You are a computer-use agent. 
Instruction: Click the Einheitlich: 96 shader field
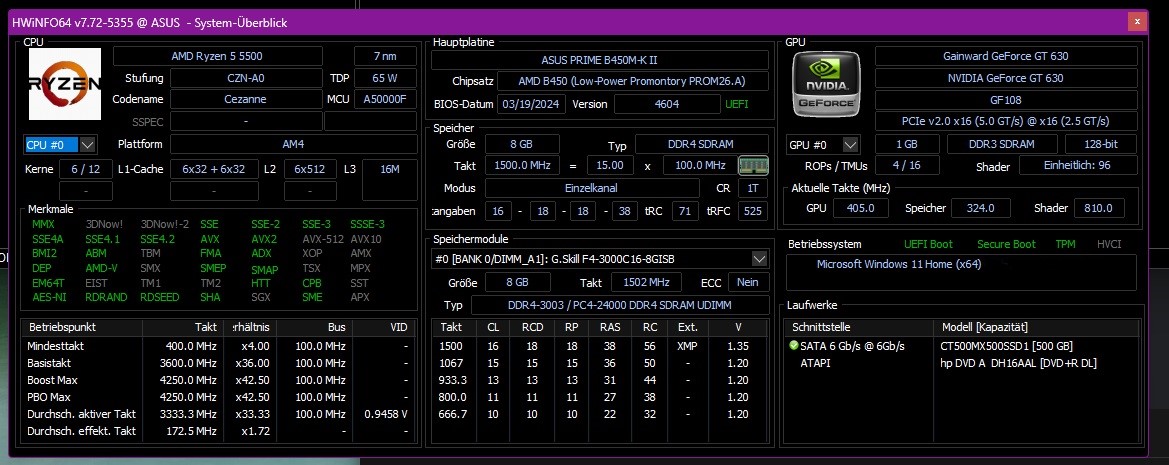[x=1078, y=165]
